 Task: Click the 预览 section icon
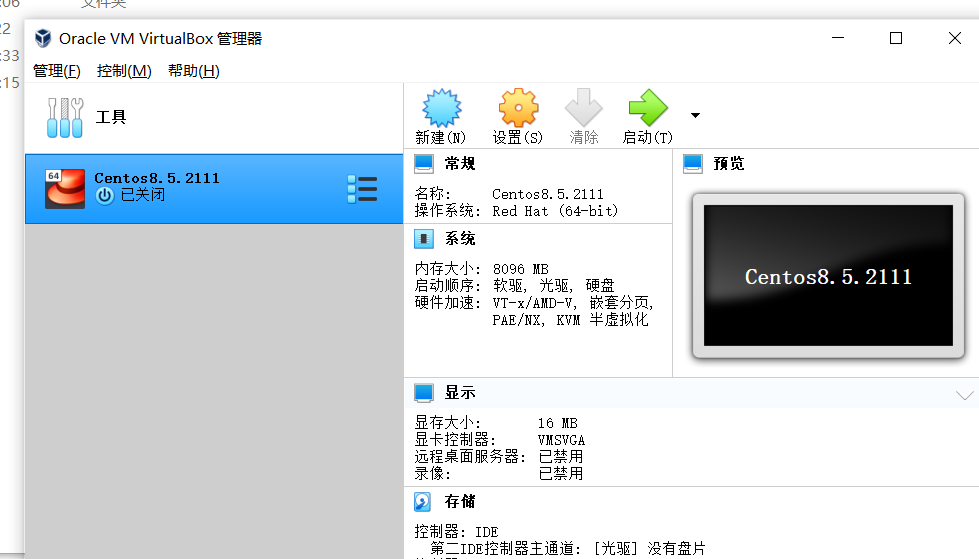[692, 164]
